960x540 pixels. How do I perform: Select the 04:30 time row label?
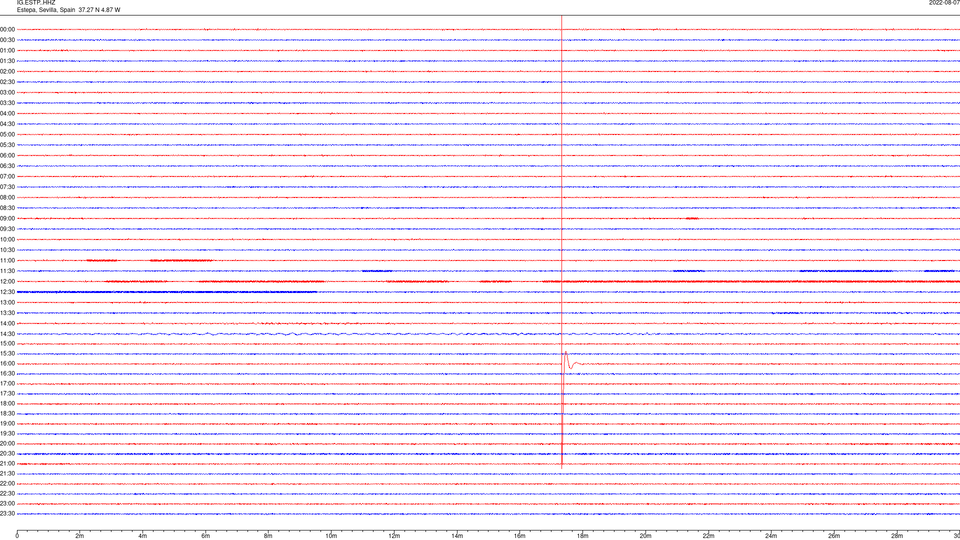[x=7, y=124]
